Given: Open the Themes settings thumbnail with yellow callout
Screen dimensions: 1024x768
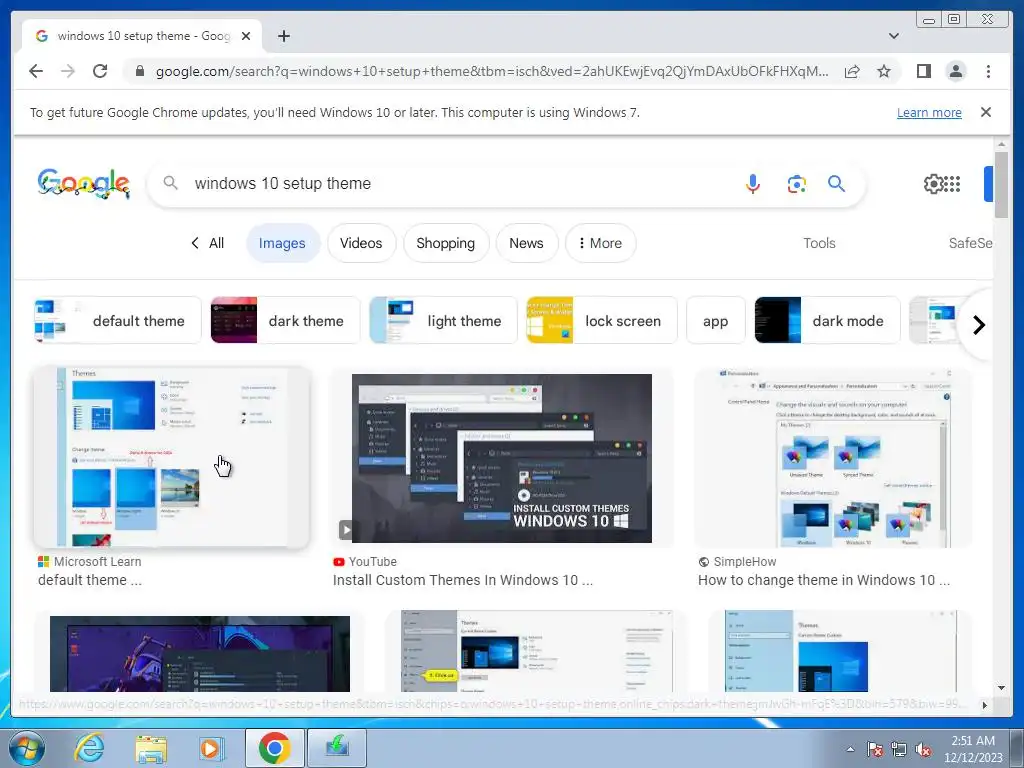Looking at the screenshot, I should [x=537, y=651].
